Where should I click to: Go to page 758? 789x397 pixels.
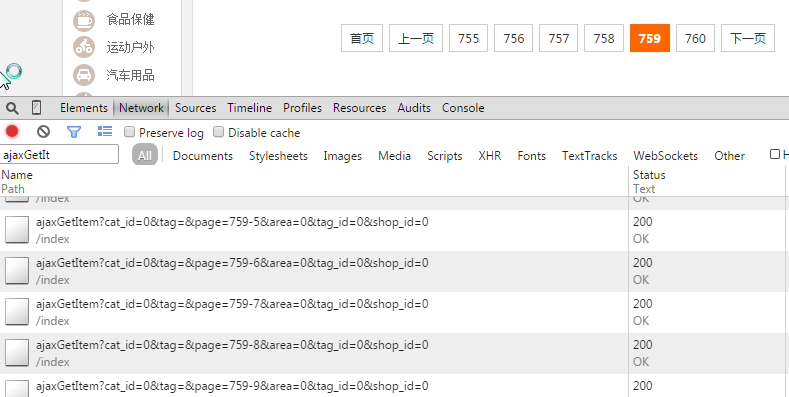pos(604,38)
